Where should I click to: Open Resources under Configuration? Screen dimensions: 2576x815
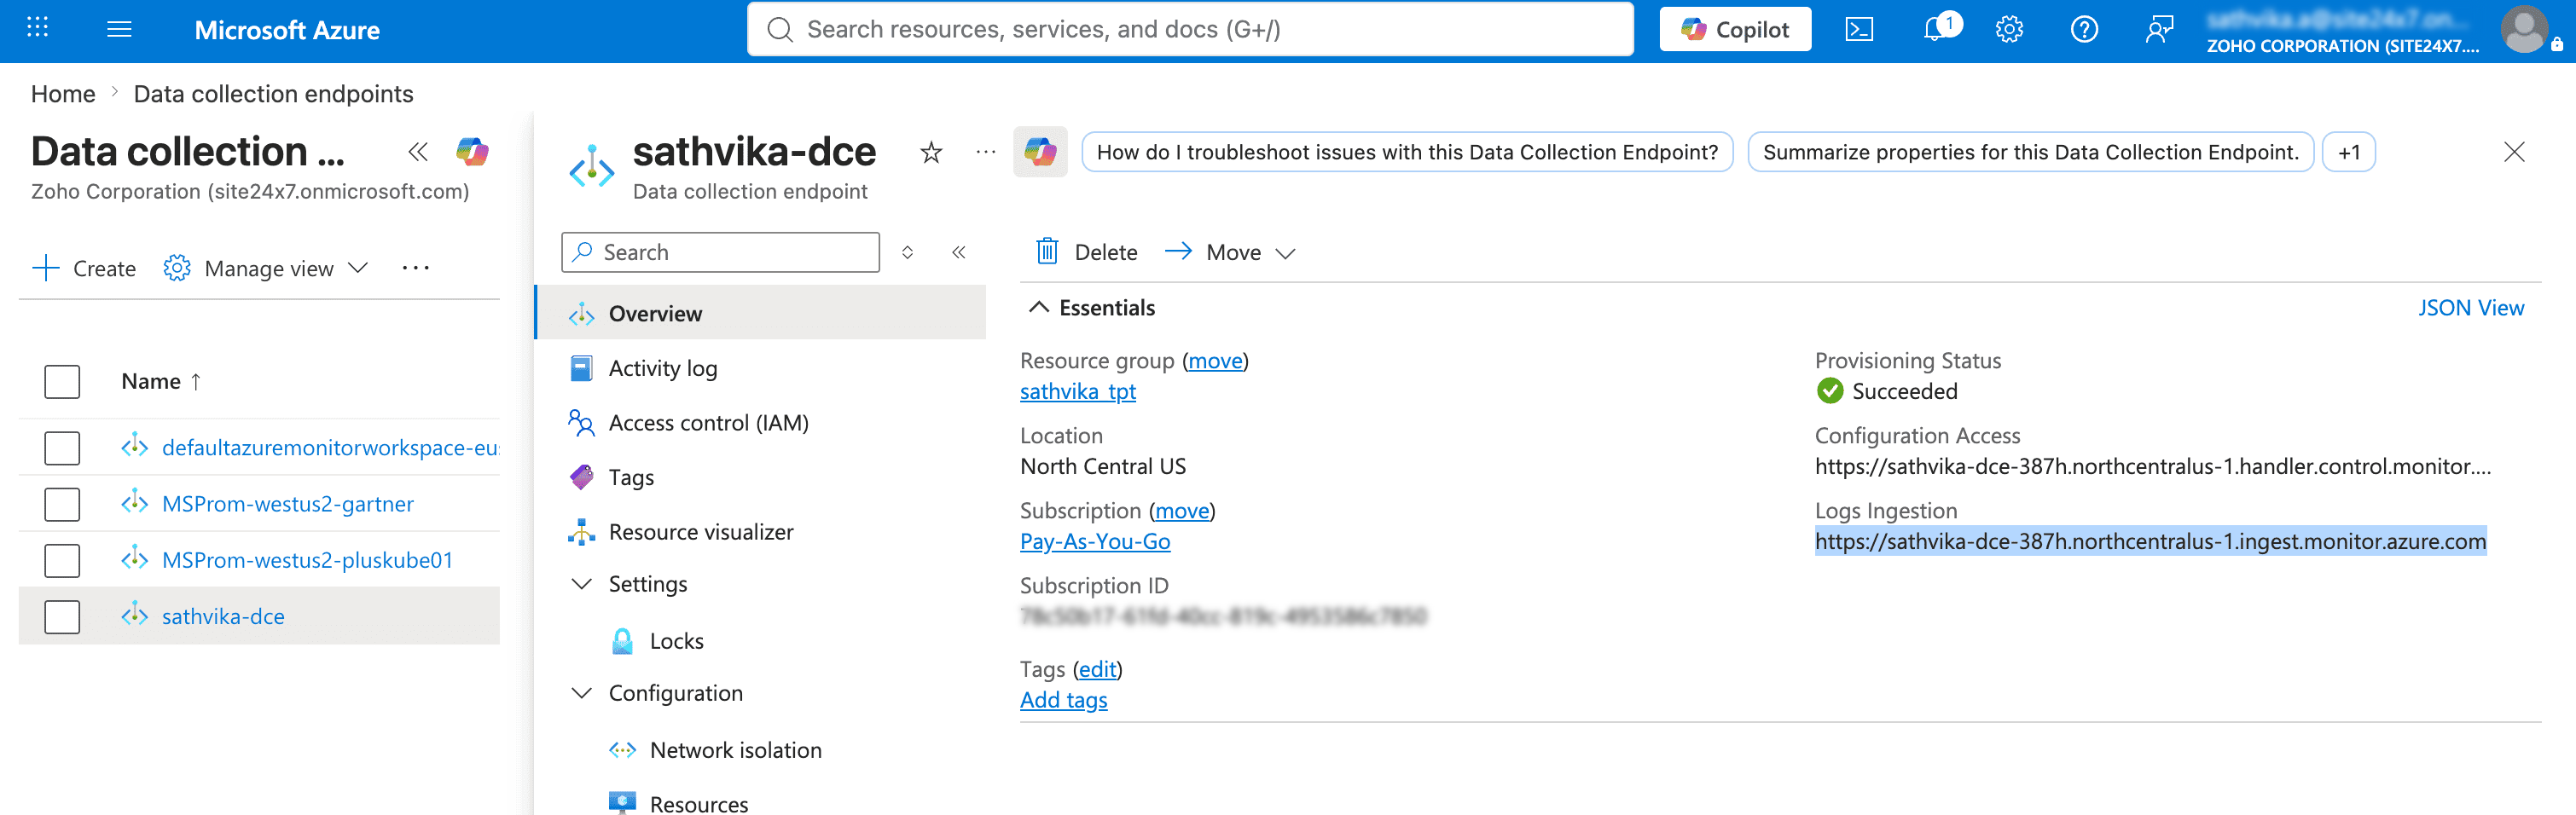(x=698, y=803)
